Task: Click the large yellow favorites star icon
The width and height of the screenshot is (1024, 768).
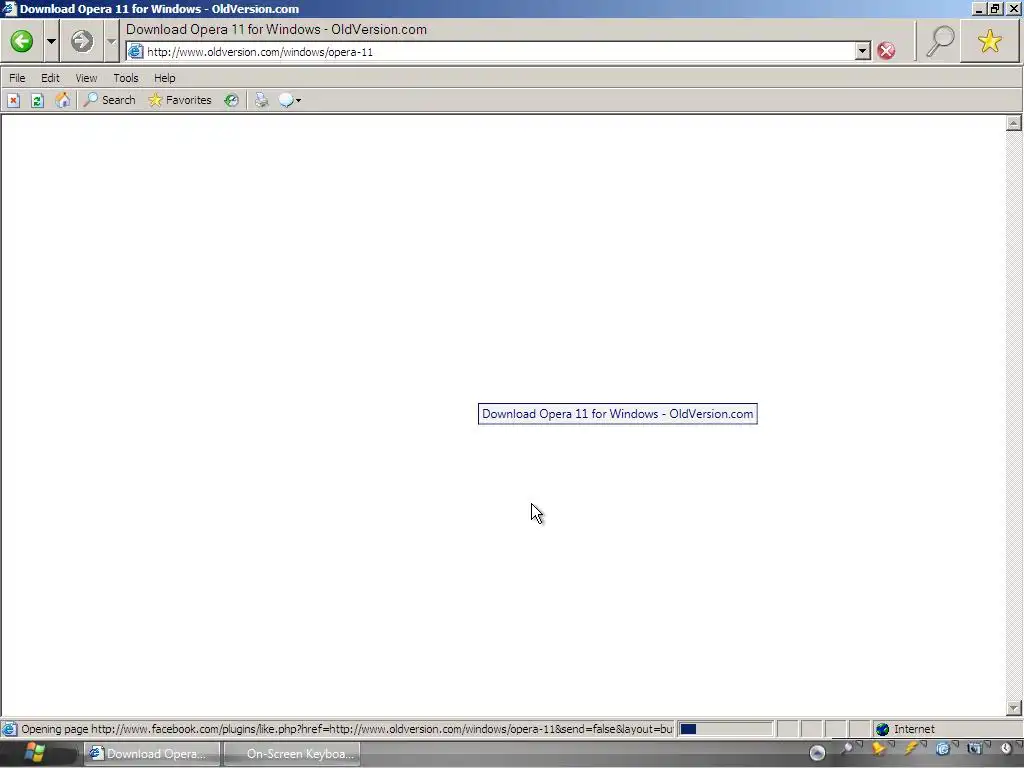Action: (989, 41)
